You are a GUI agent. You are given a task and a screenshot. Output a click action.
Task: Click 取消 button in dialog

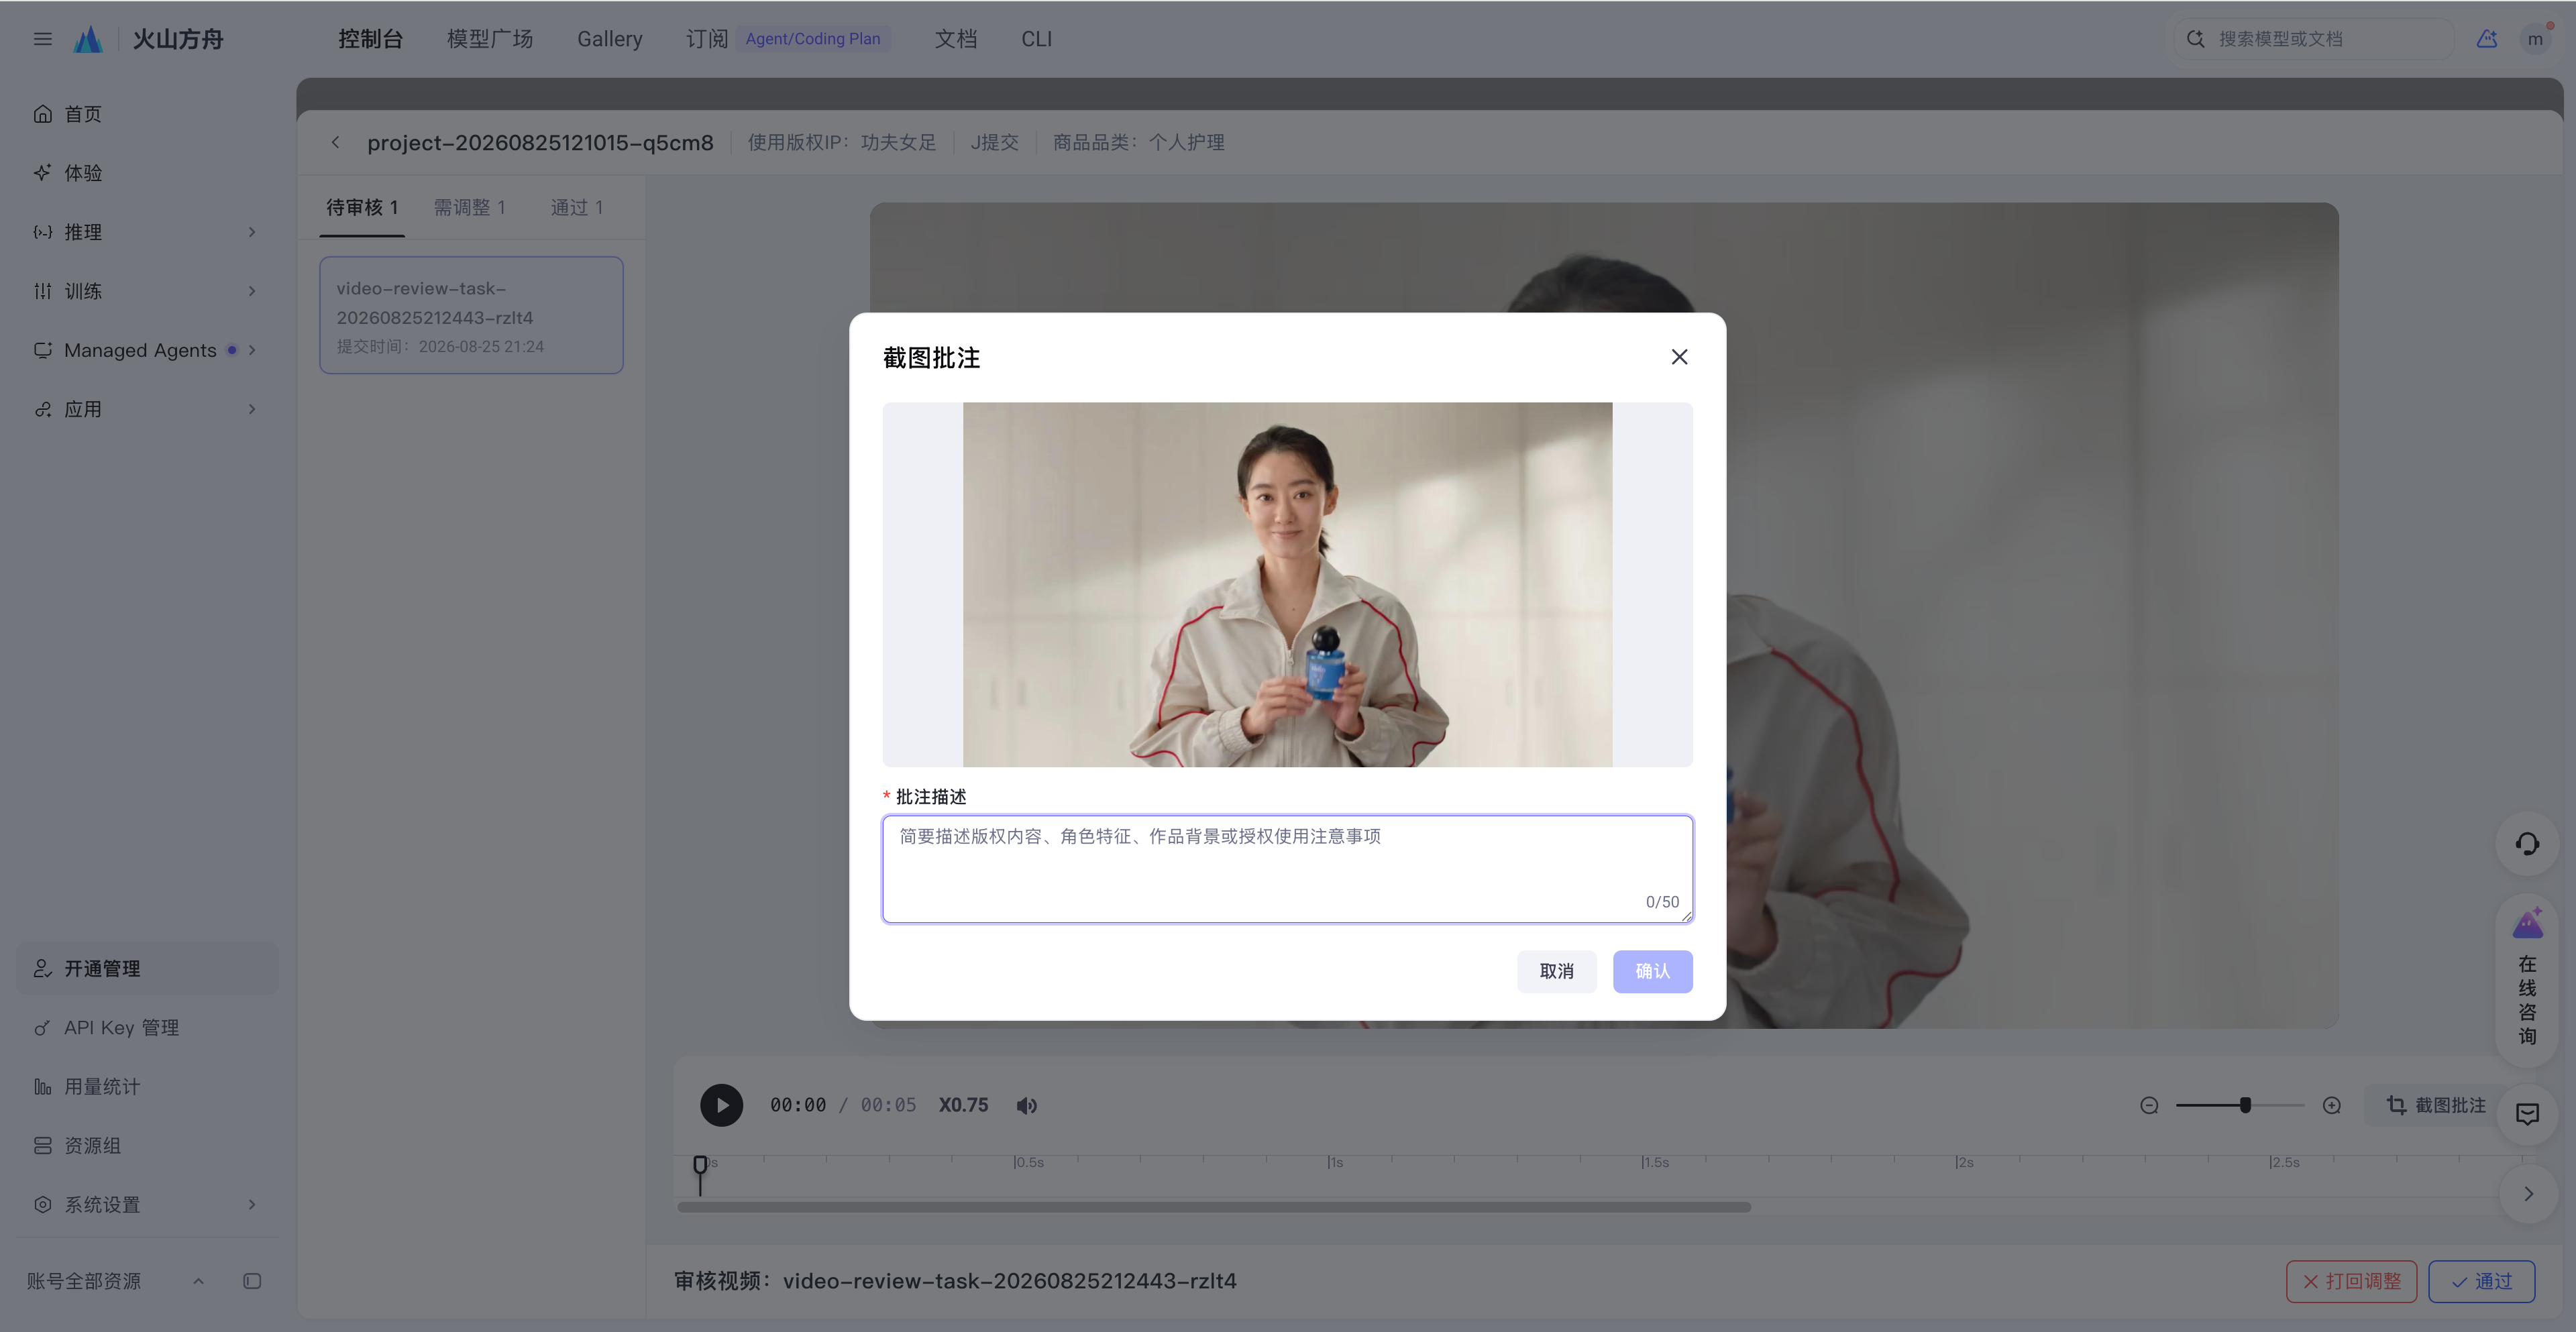[1556, 971]
